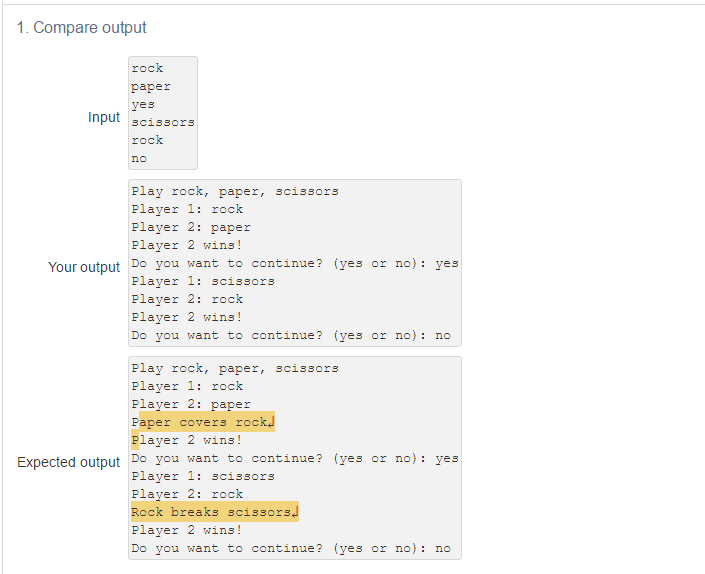Click highlighted "Rock breaks scissors" line
The height and width of the screenshot is (574, 705).
coord(215,512)
